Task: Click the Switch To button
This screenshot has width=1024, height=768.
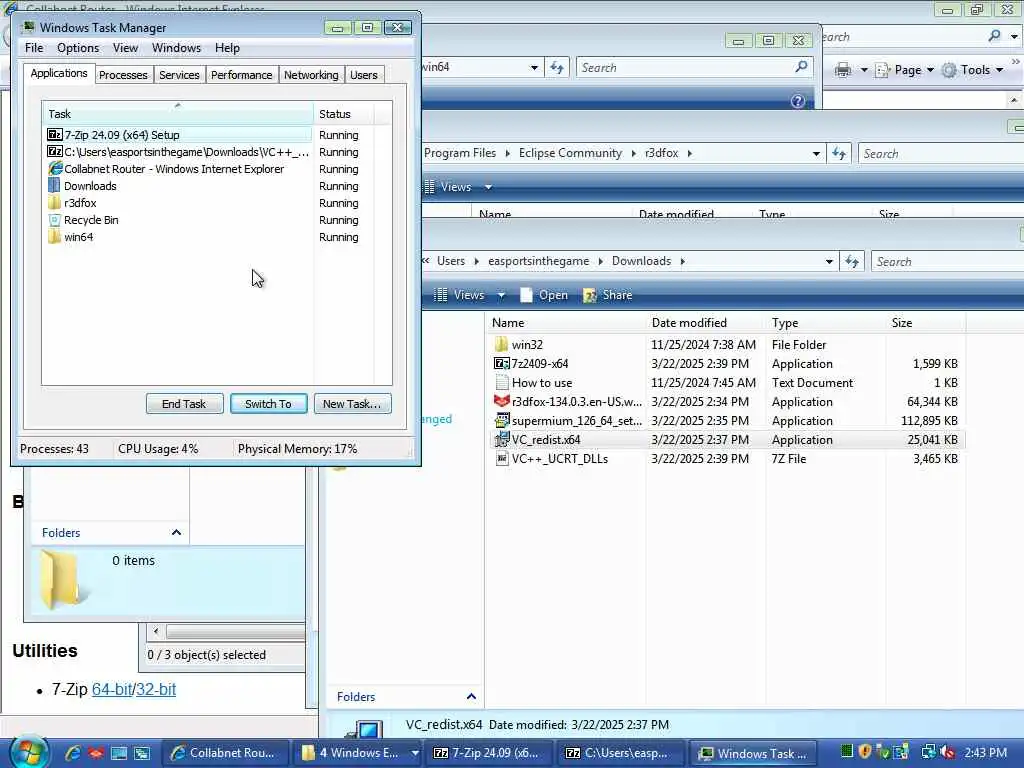Action: [268, 404]
